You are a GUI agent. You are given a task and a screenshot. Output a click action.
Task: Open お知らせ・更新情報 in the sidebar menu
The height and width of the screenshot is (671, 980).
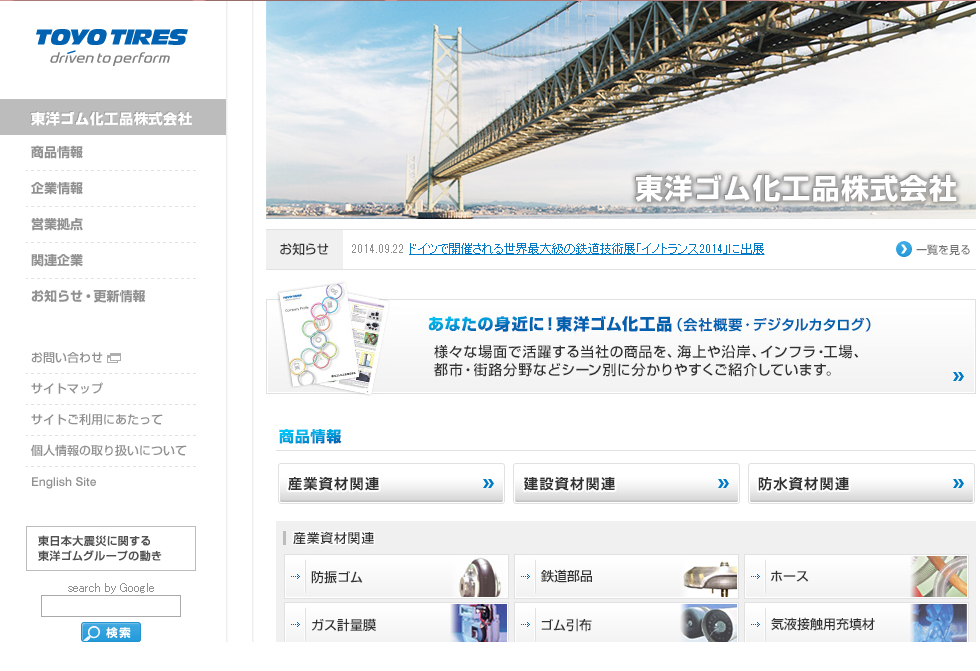tap(88, 296)
